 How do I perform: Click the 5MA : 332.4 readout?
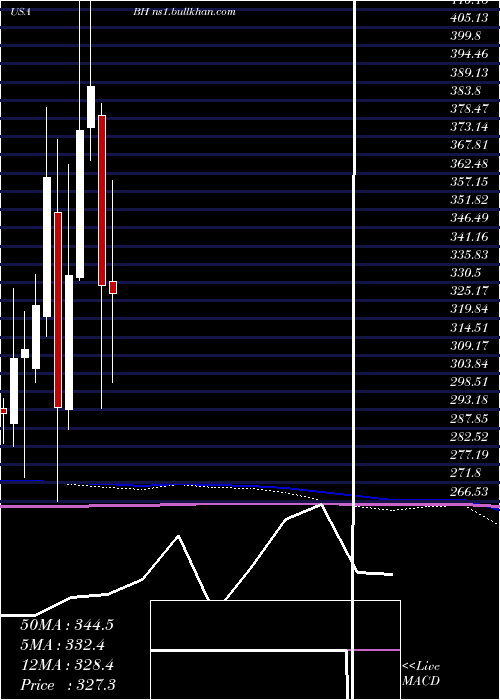[x=64, y=645]
